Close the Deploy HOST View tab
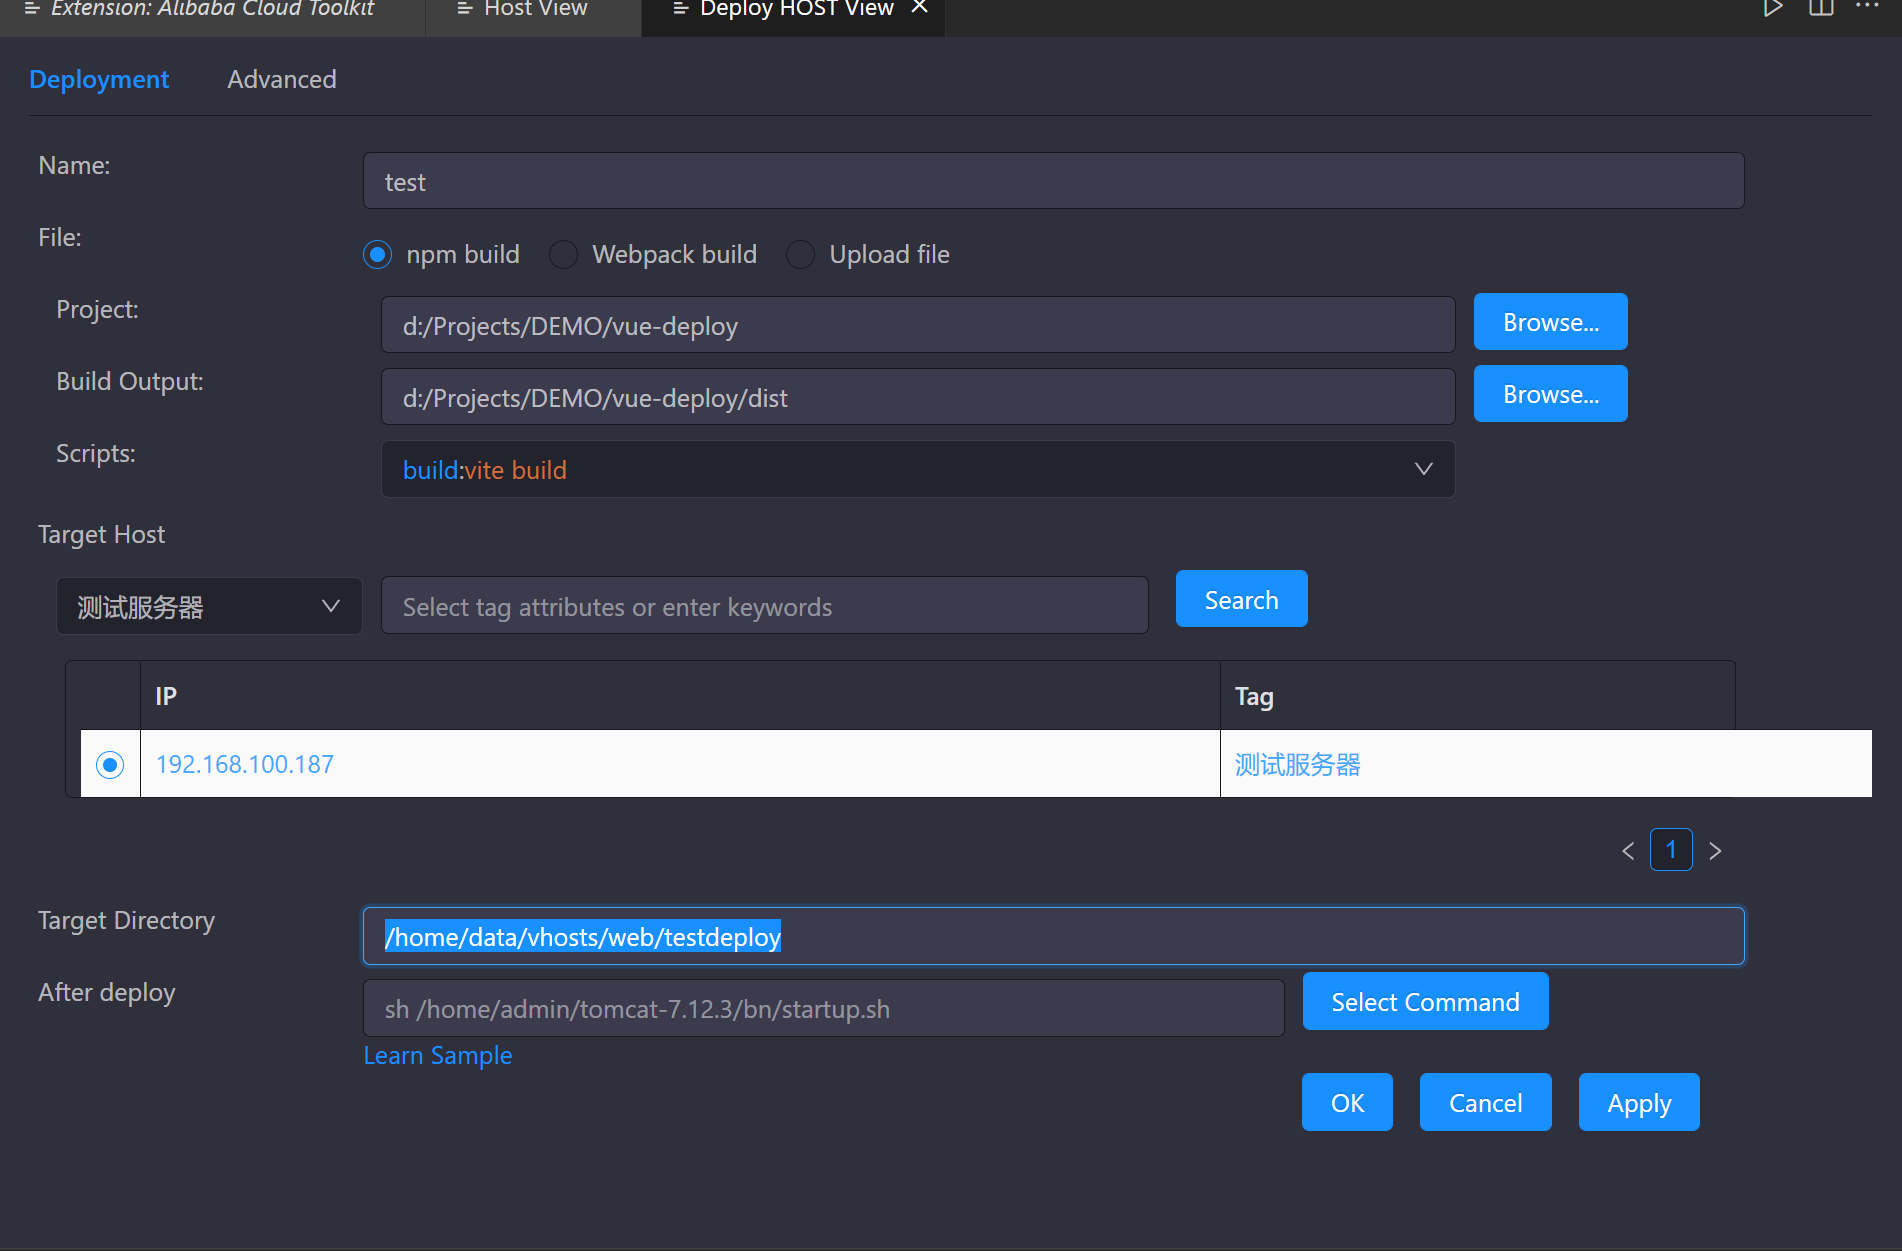This screenshot has width=1902, height=1251. (x=920, y=8)
